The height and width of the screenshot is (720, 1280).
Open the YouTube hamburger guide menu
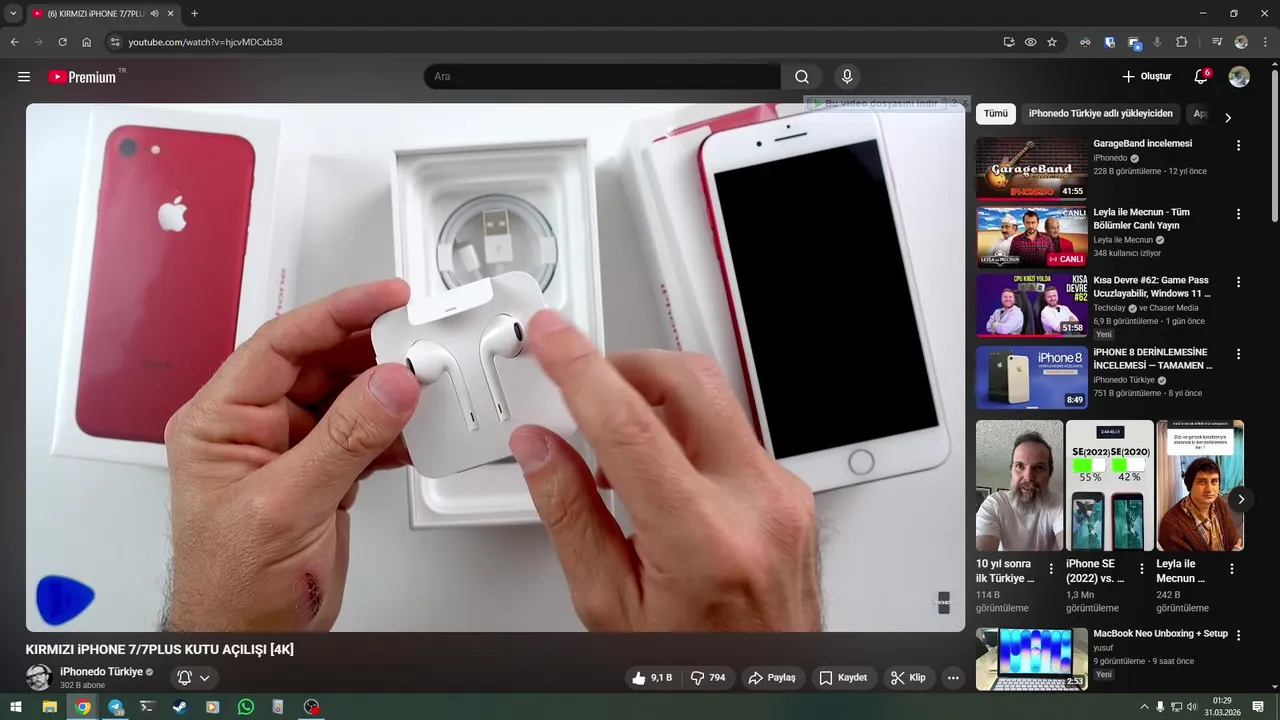(x=24, y=77)
